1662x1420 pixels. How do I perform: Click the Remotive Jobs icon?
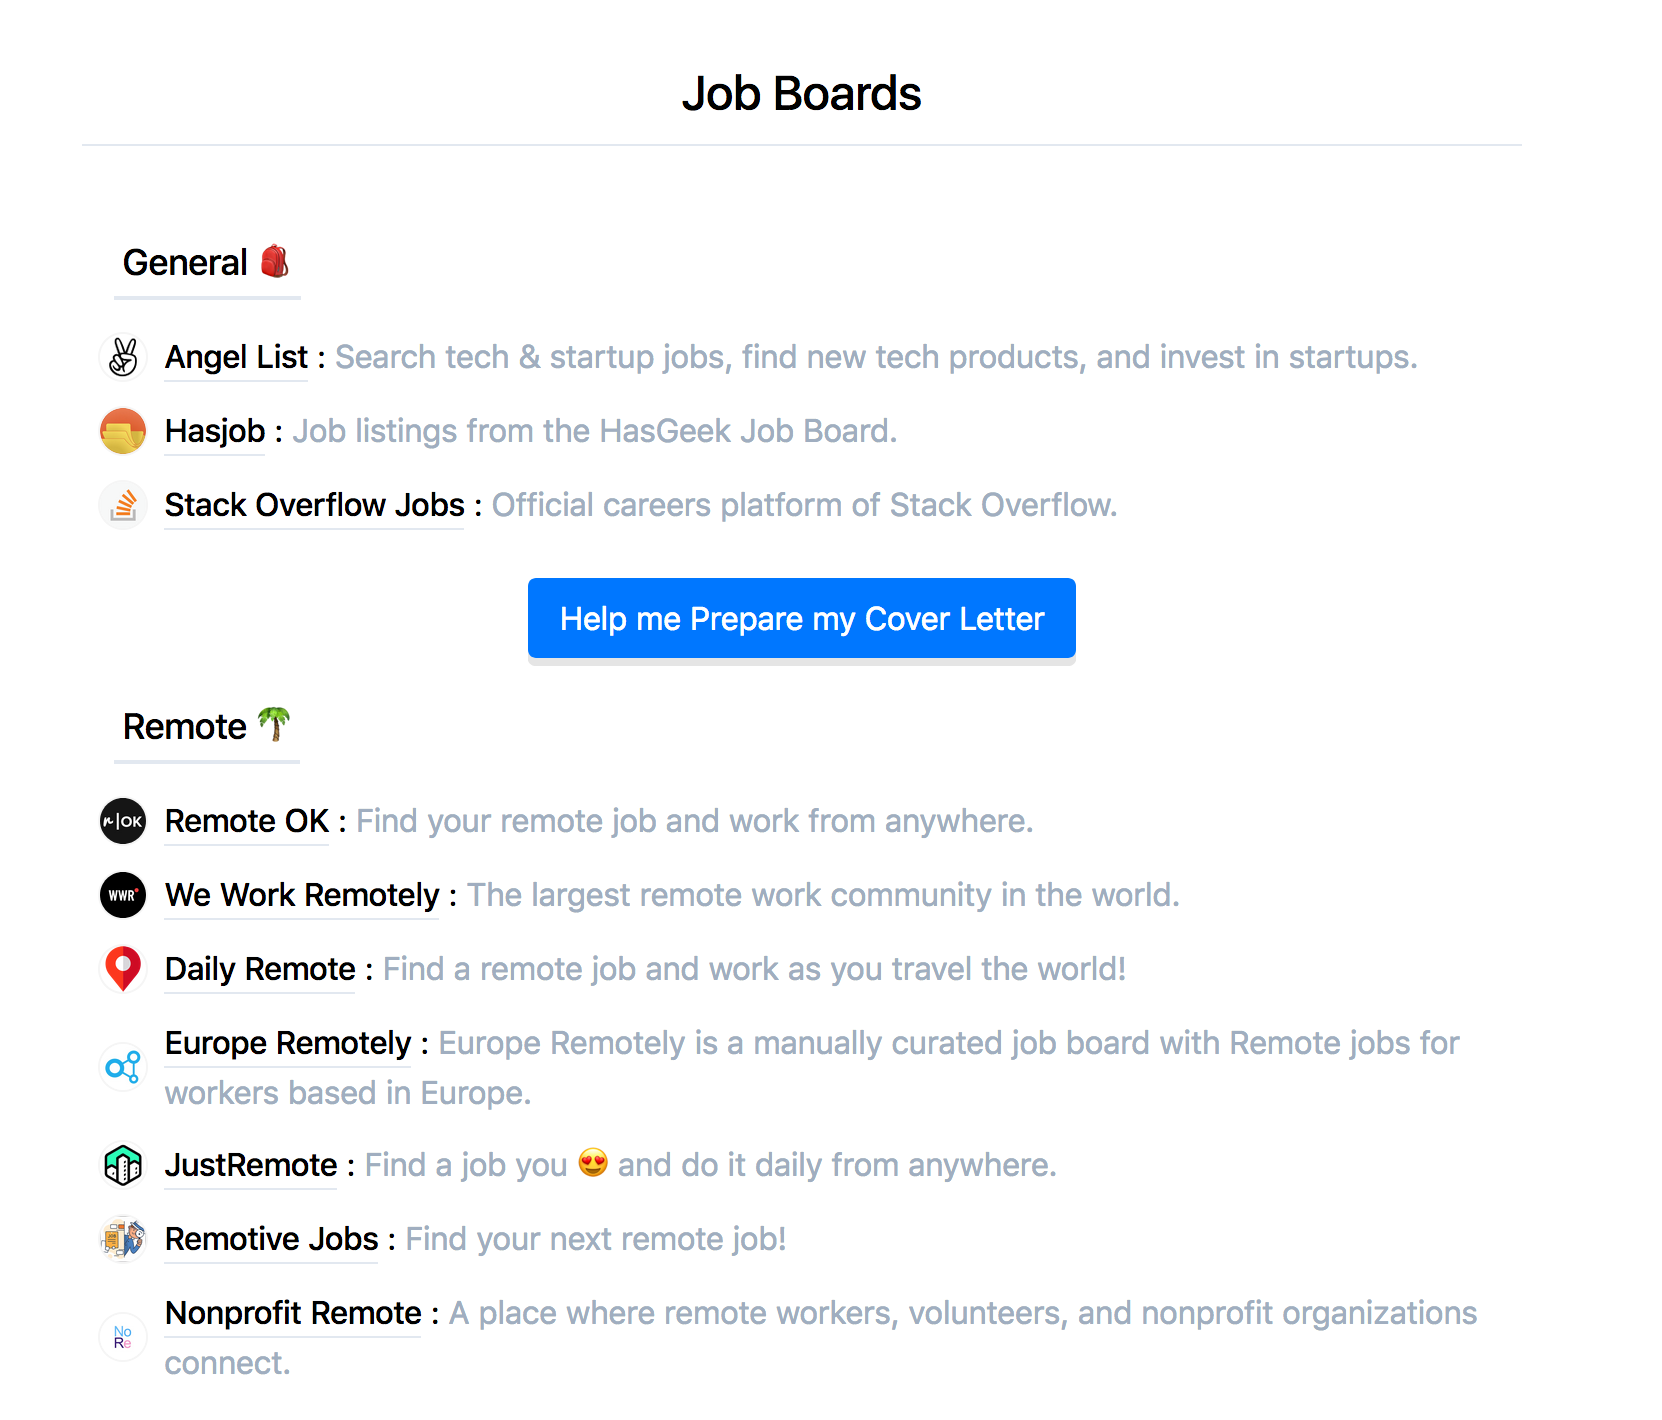122,1238
